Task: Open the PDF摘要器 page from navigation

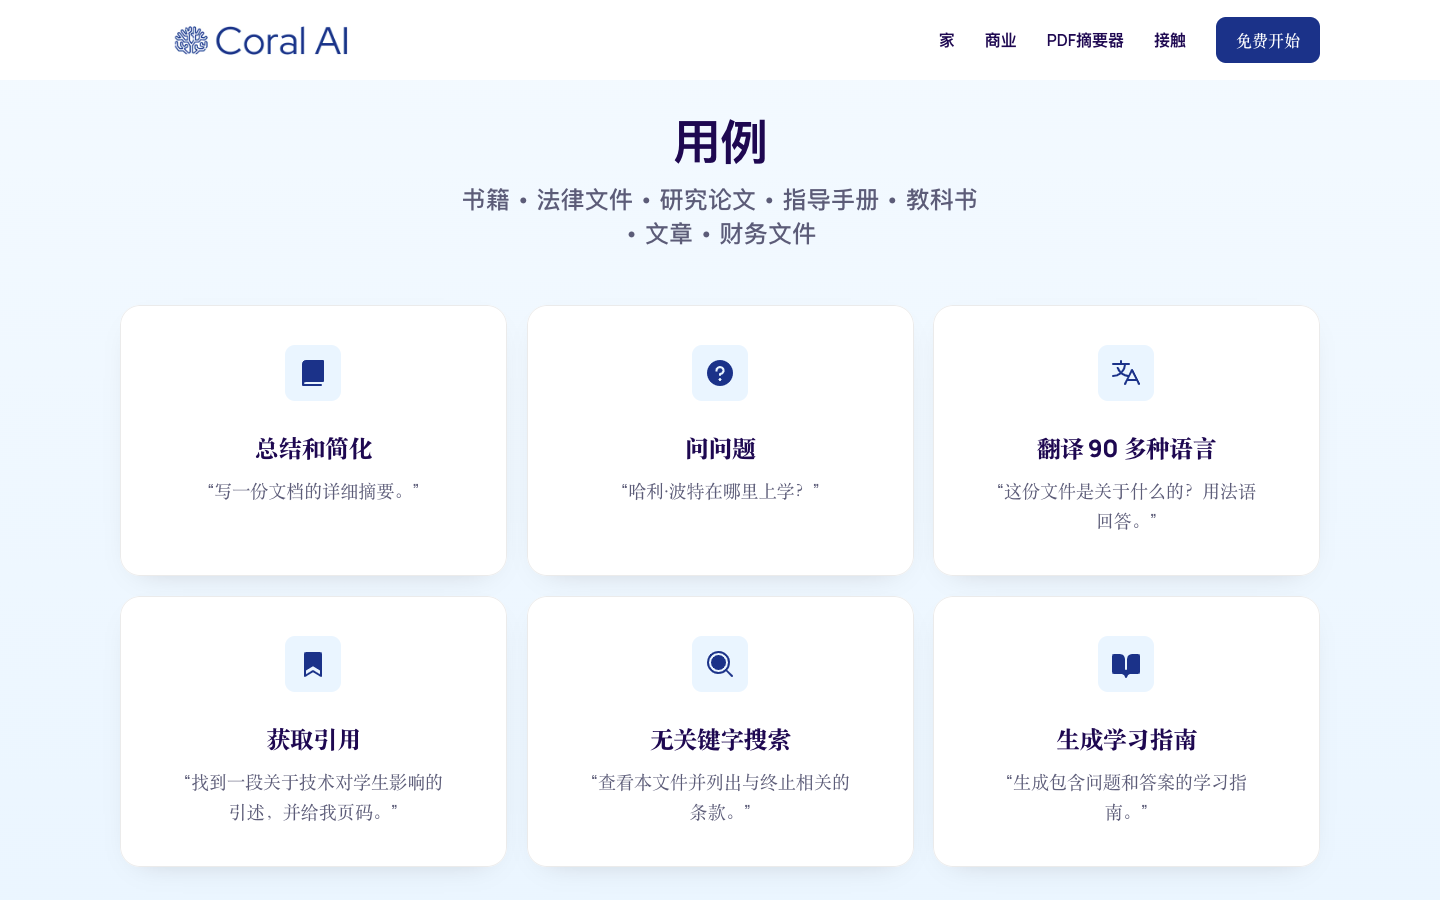Action: click(x=1085, y=40)
